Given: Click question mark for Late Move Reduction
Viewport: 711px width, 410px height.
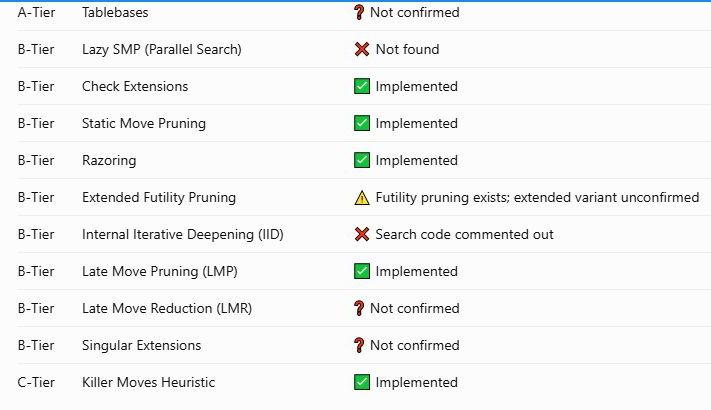Looking at the screenshot, I should [x=359, y=308].
